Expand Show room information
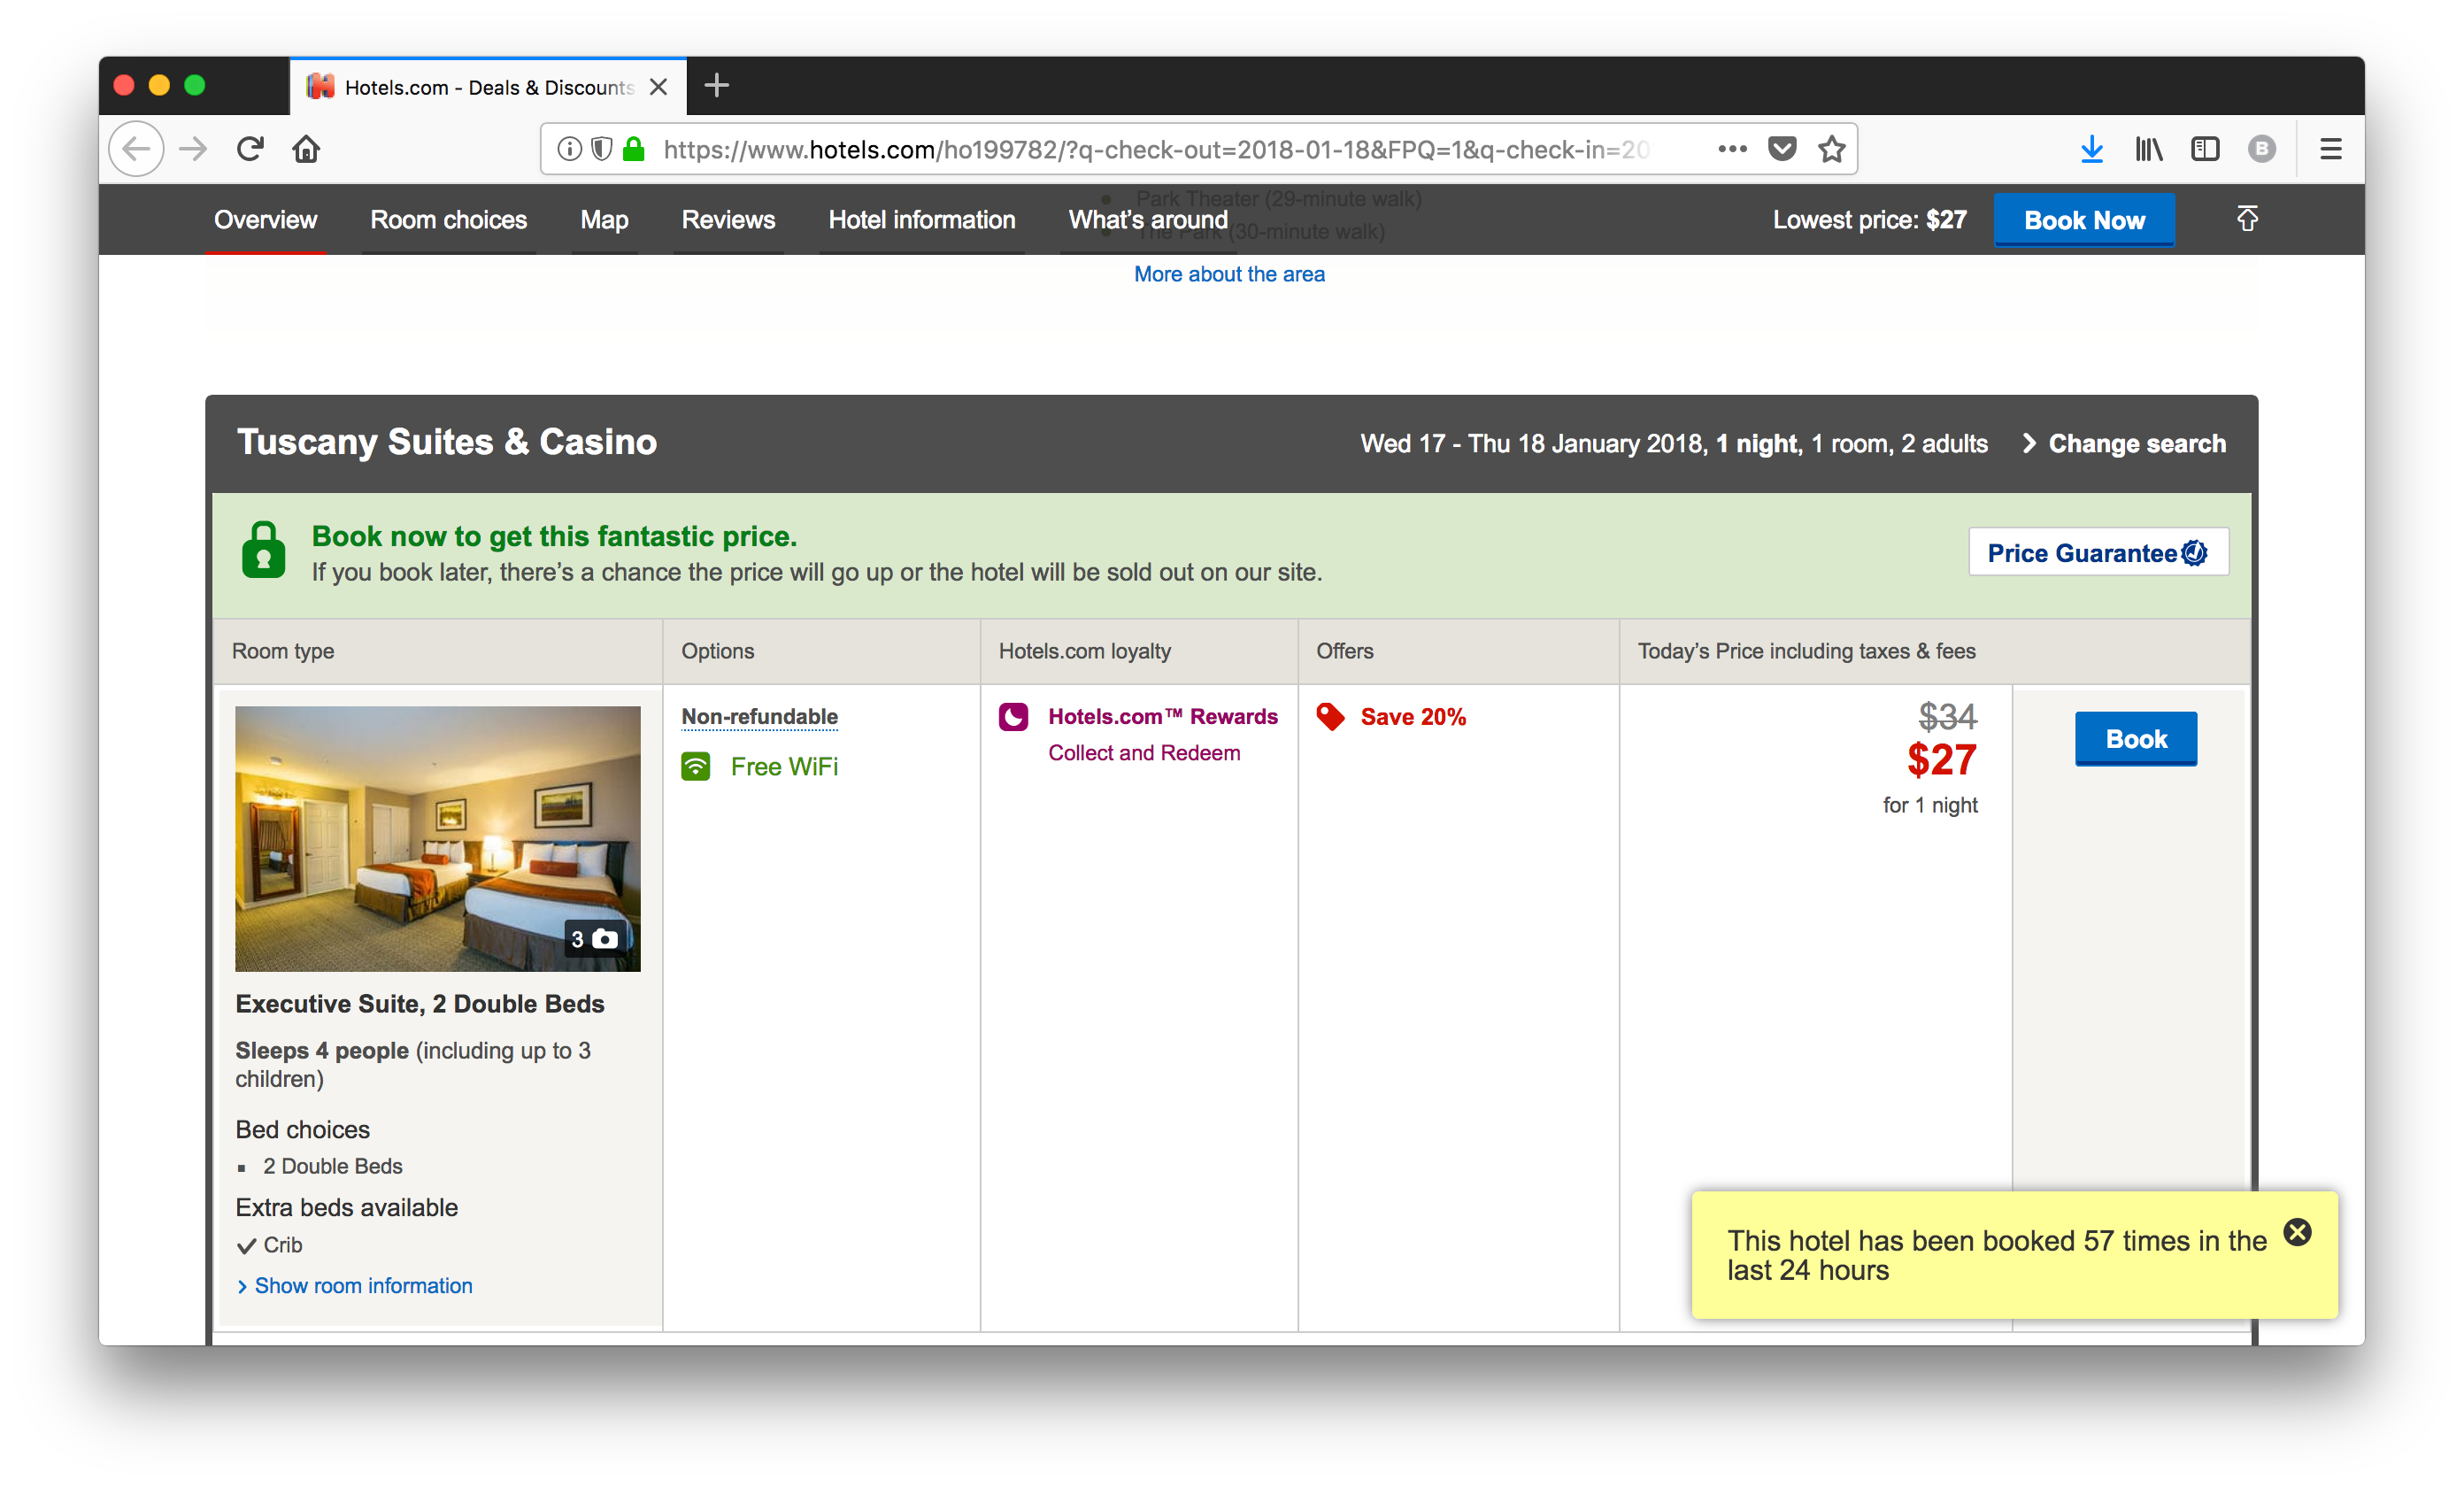The width and height of the screenshot is (2464, 1487). 355,1286
